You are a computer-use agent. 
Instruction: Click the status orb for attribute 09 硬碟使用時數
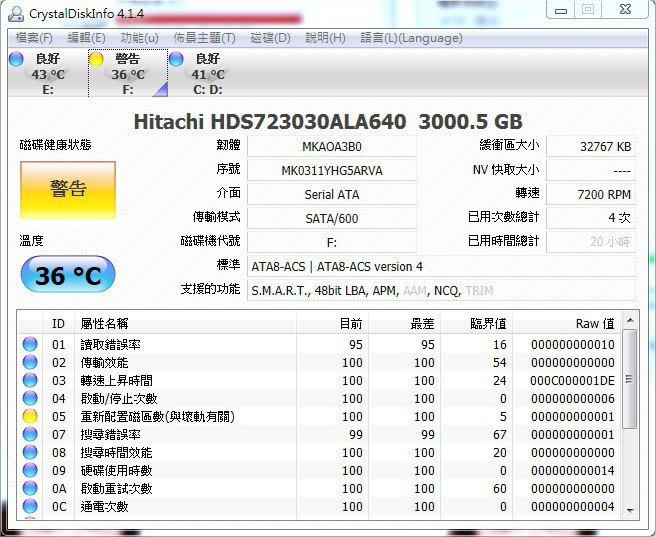click(x=30, y=470)
